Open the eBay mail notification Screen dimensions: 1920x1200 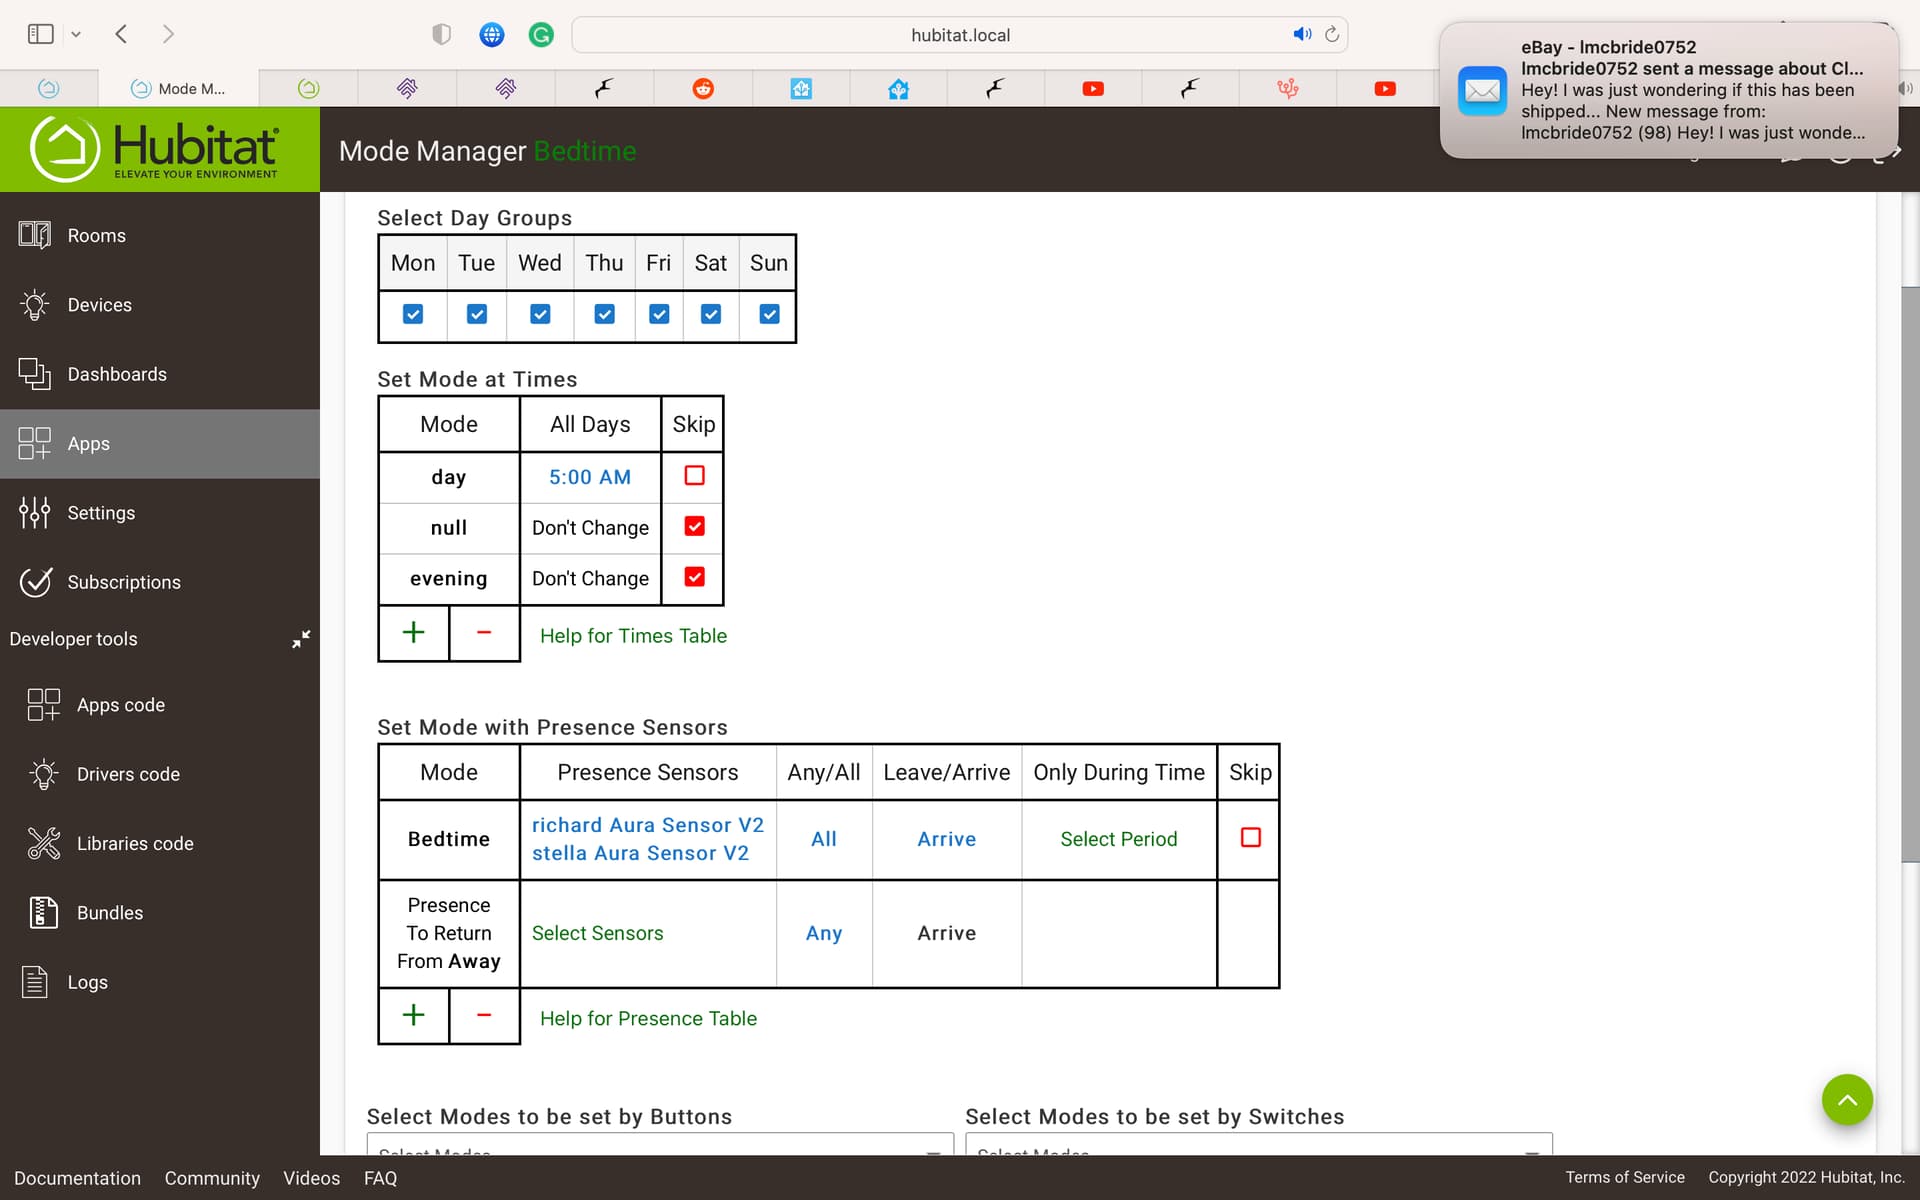coord(1668,90)
